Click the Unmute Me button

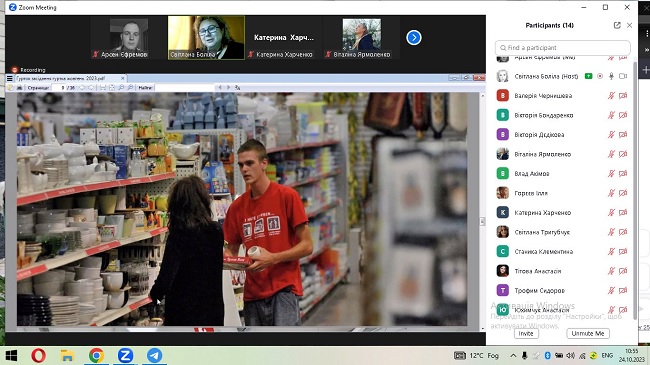[x=588, y=333]
